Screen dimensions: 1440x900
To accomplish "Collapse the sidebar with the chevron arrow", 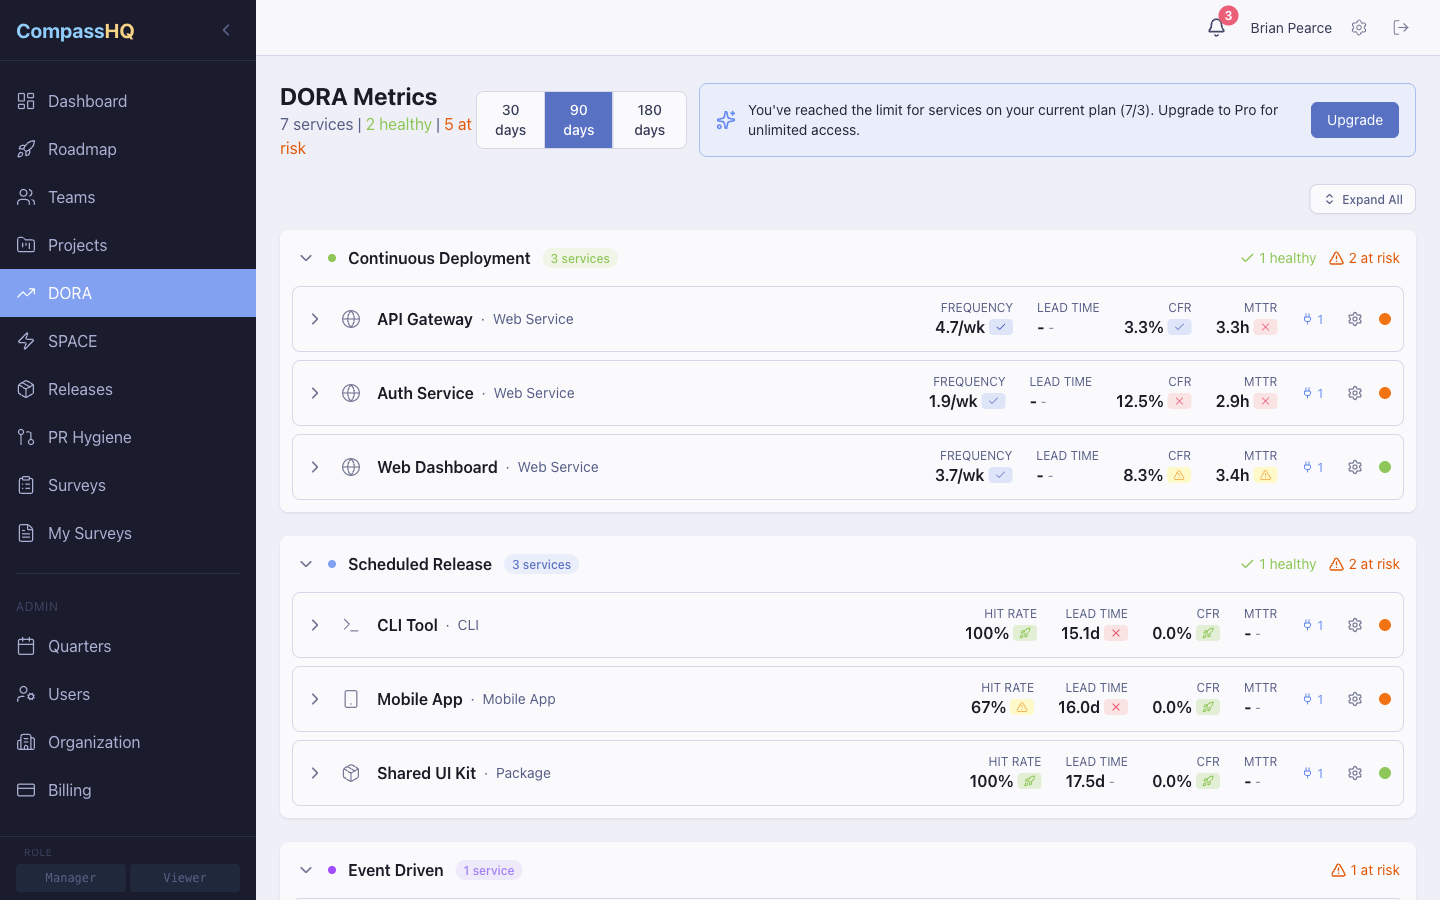I will click(225, 29).
